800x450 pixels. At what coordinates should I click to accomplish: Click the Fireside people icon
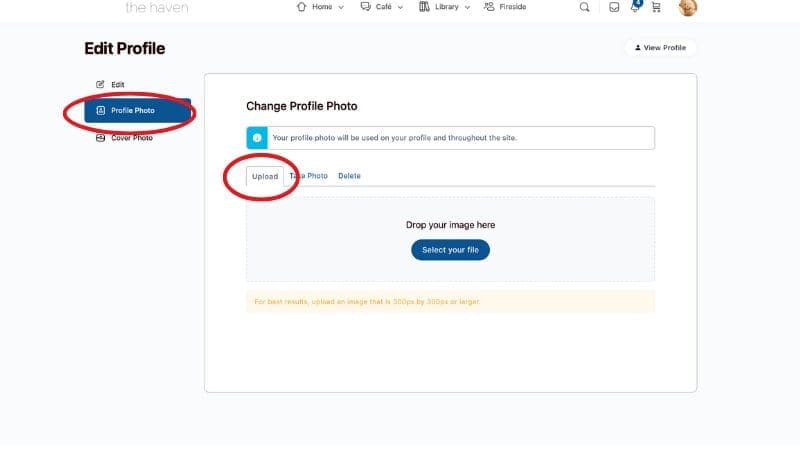[x=489, y=7]
